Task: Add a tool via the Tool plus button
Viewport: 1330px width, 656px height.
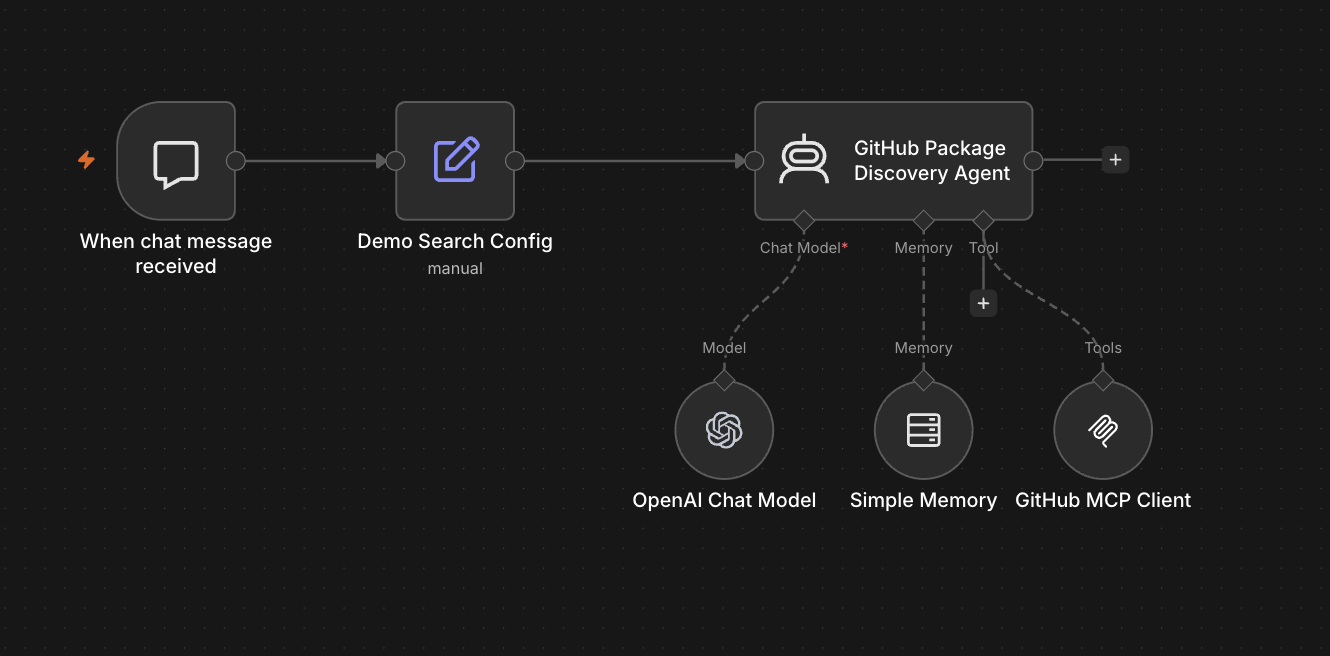Action: (983, 304)
